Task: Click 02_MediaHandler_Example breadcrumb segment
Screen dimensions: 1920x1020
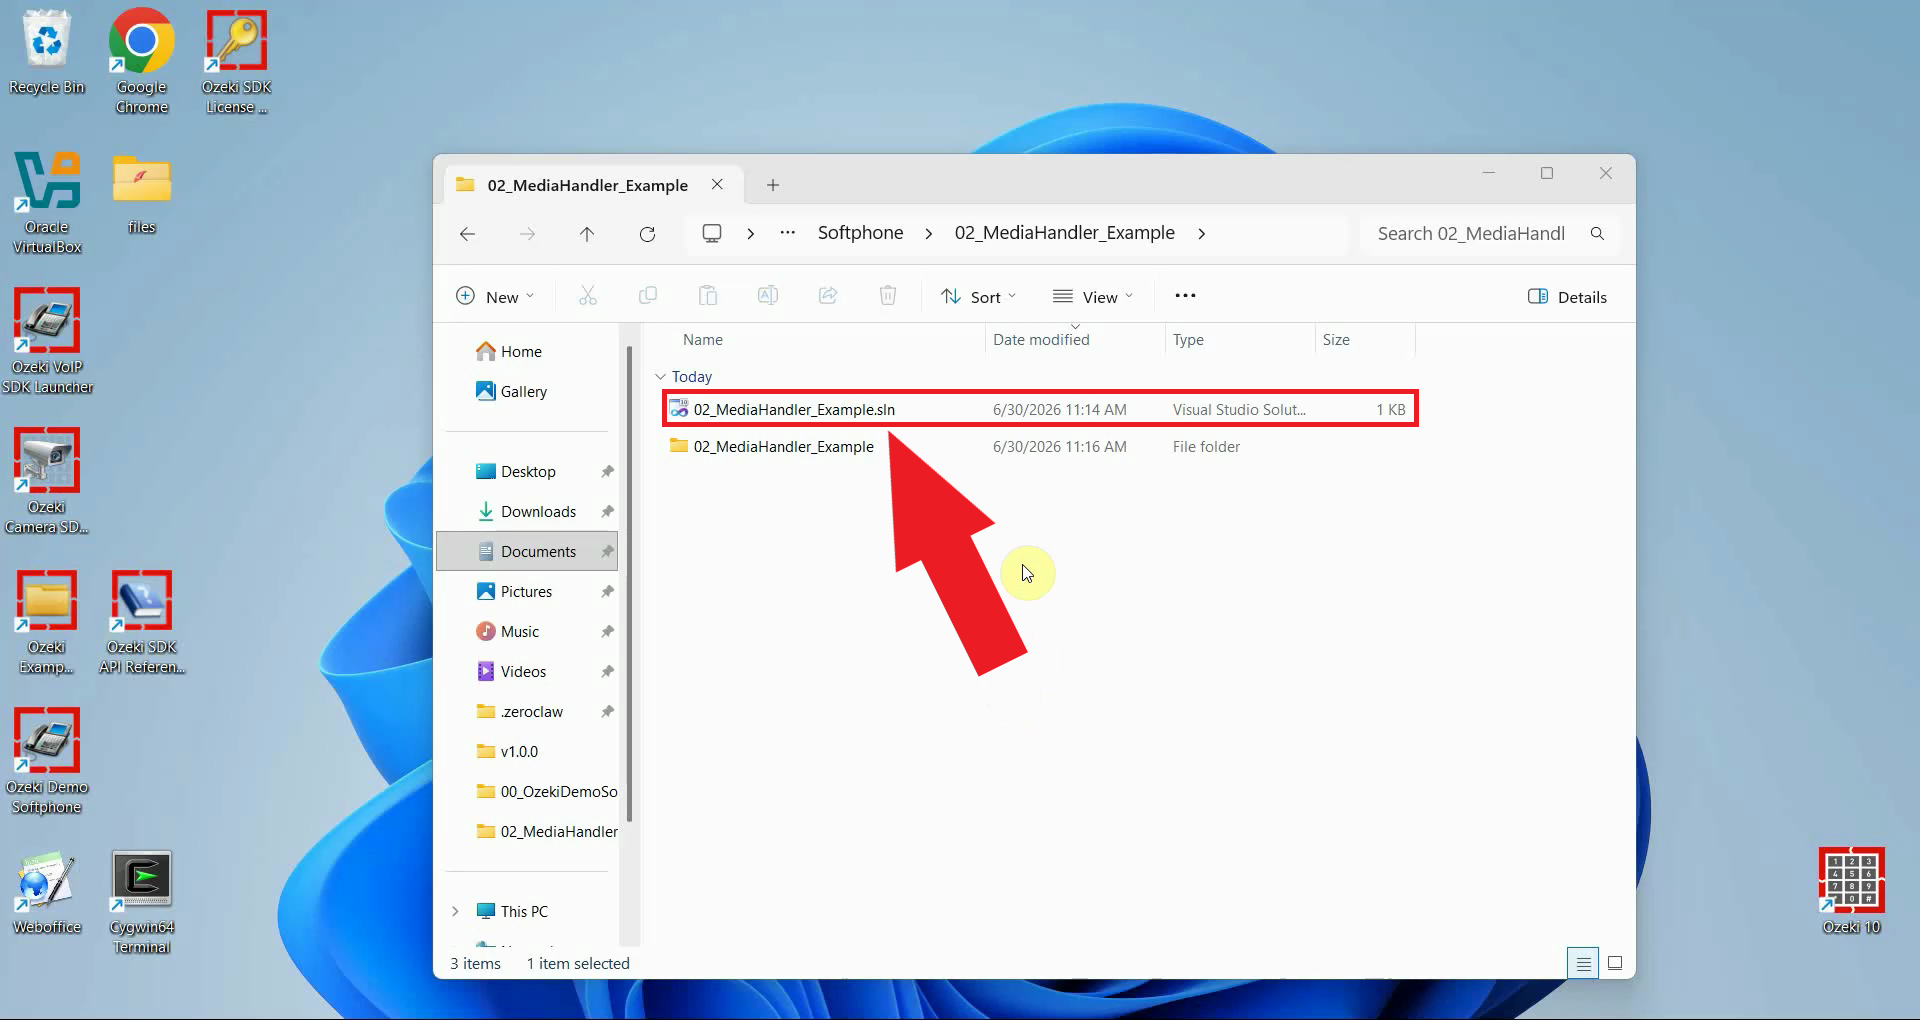Action: 1064,233
